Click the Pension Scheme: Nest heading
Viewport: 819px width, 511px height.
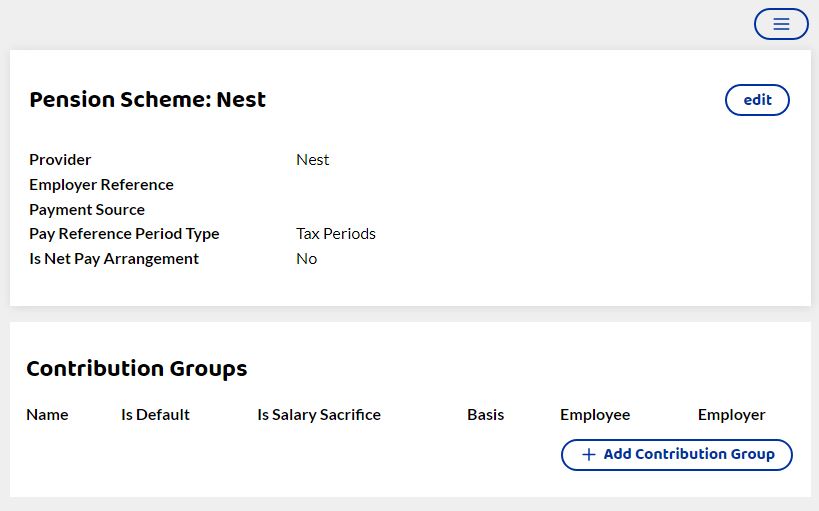148,100
